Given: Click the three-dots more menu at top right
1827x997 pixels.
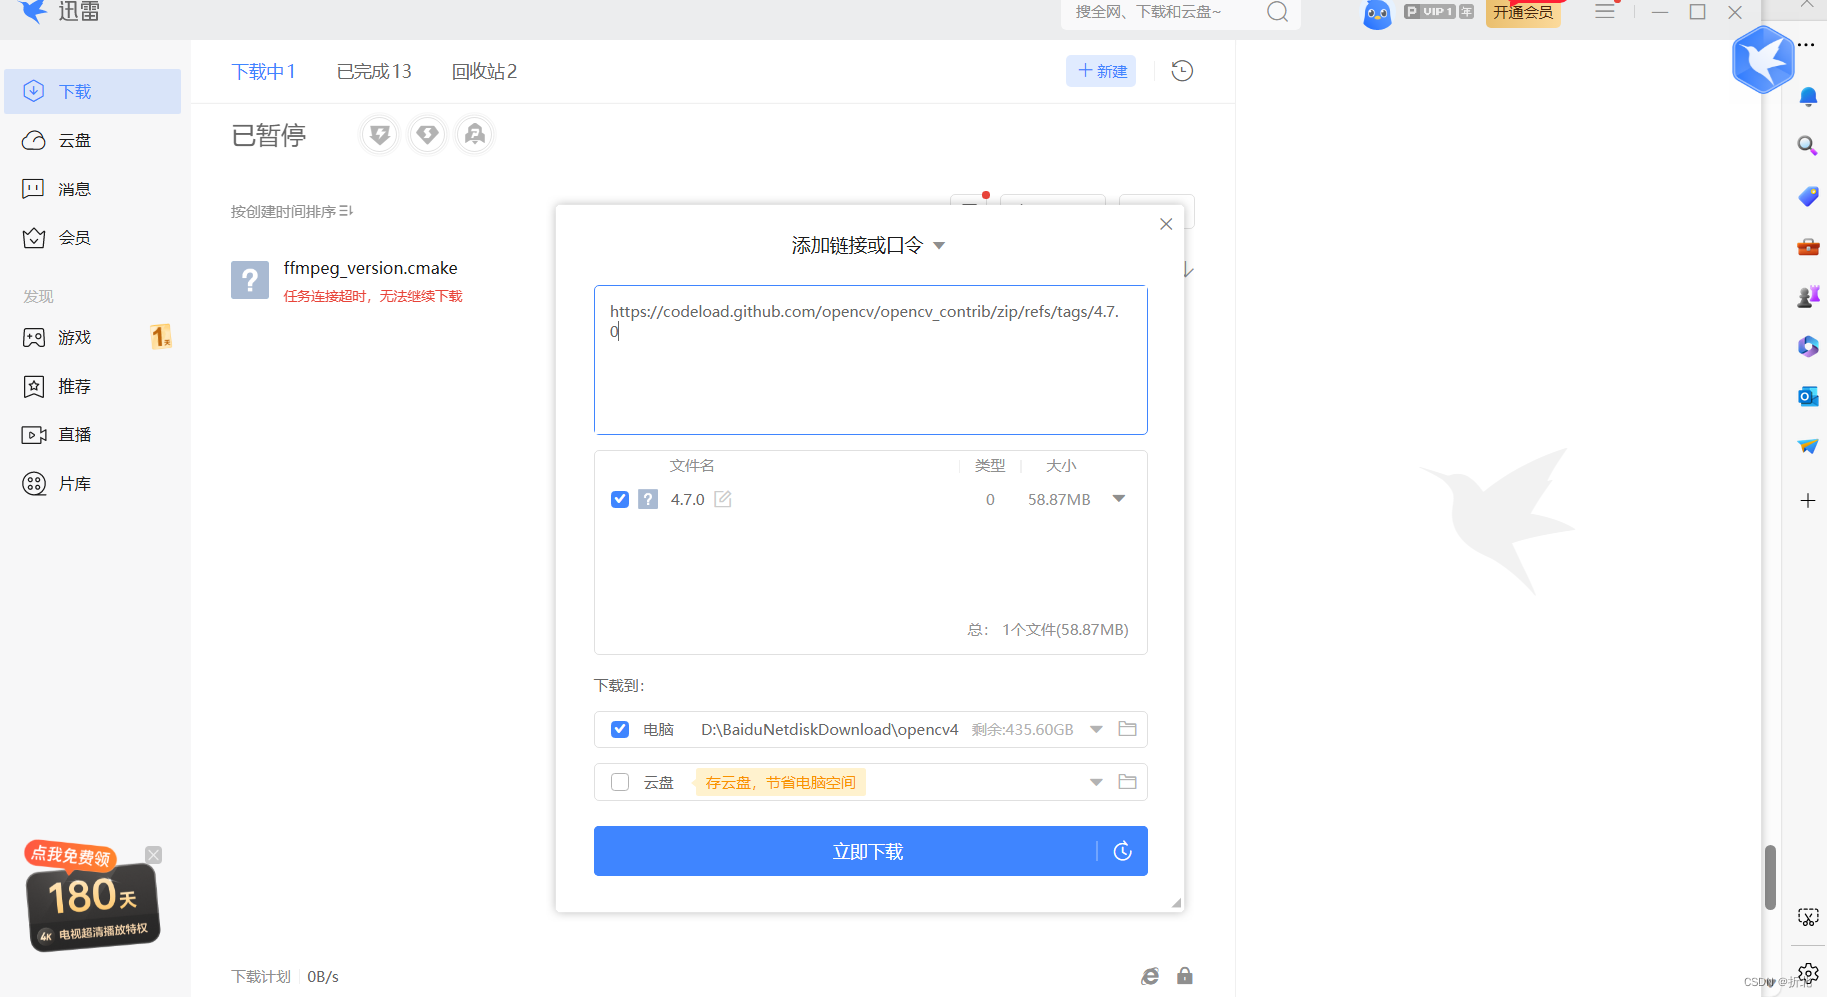Looking at the screenshot, I should pyautogui.click(x=1806, y=45).
